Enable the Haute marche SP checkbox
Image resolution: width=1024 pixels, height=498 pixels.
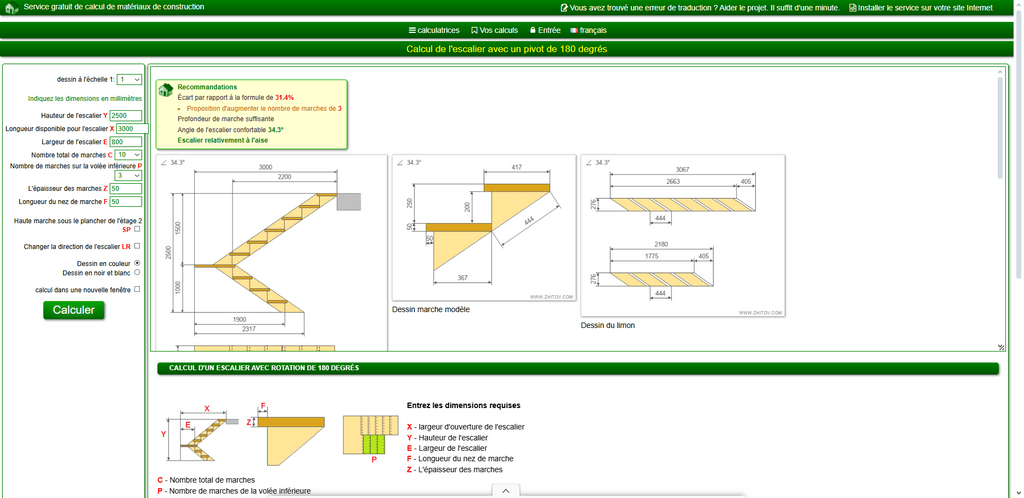click(x=136, y=229)
